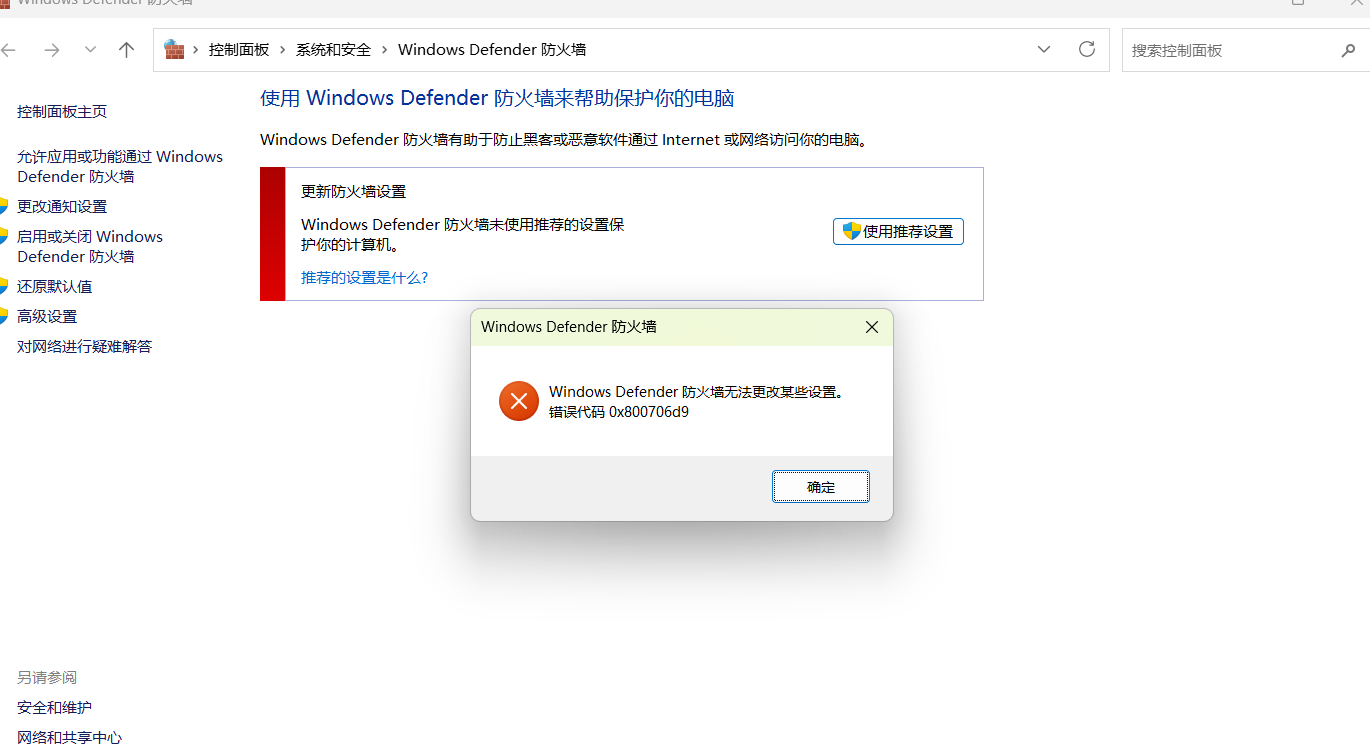Click the forward navigation arrow
Image resolution: width=1370 pixels, height=751 pixels.
pos(52,50)
